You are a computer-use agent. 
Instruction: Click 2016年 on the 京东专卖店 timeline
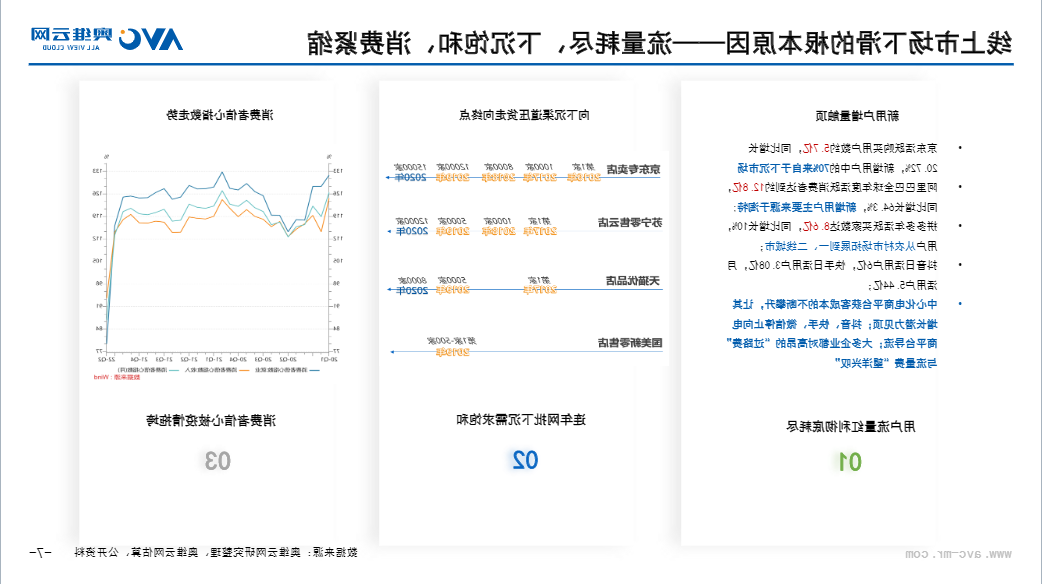coord(584,177)
